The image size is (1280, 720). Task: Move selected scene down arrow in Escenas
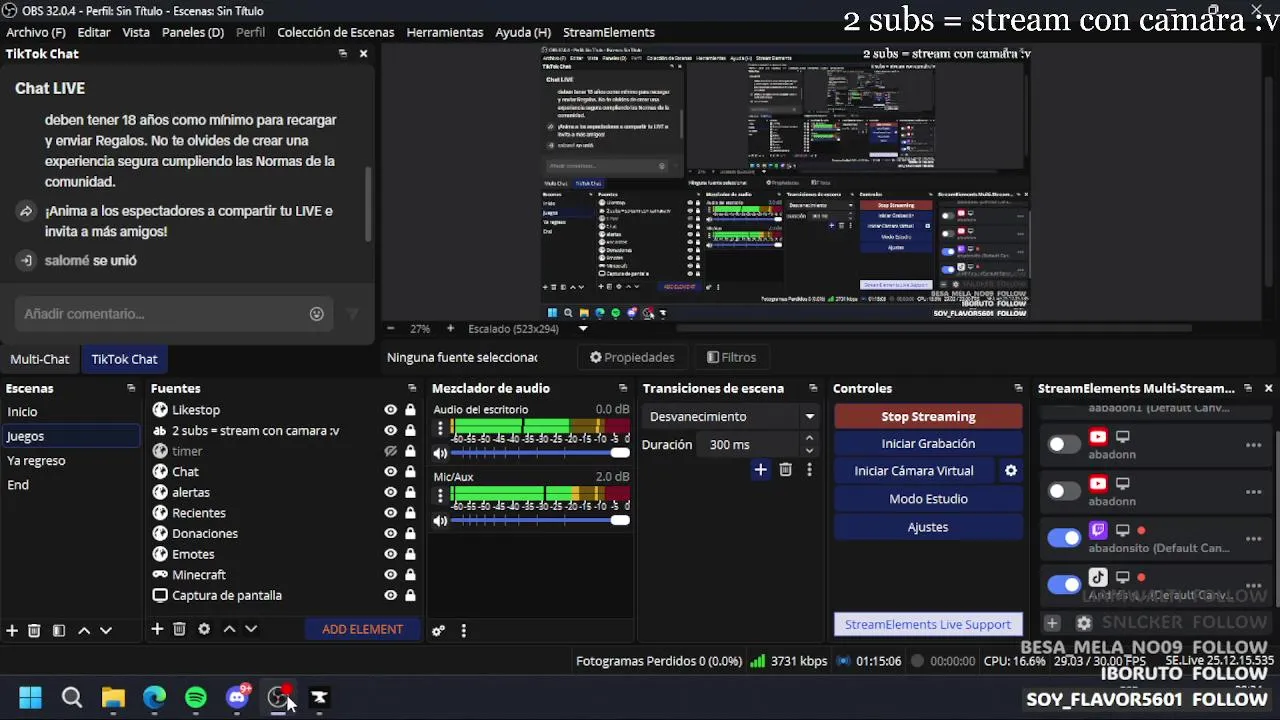point(106,630)
